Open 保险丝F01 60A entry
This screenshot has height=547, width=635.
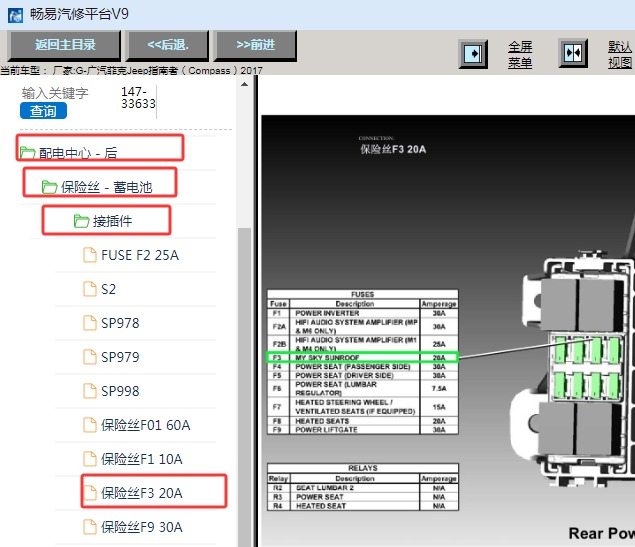pos(145,425)
